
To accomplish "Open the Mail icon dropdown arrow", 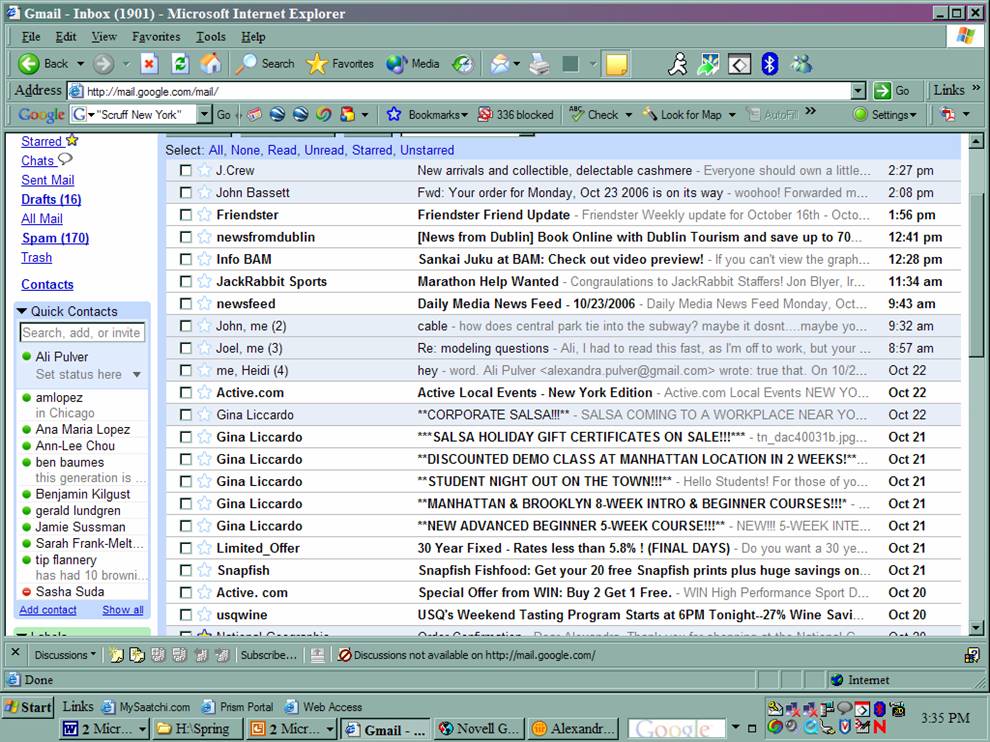I will pos(516,64).
